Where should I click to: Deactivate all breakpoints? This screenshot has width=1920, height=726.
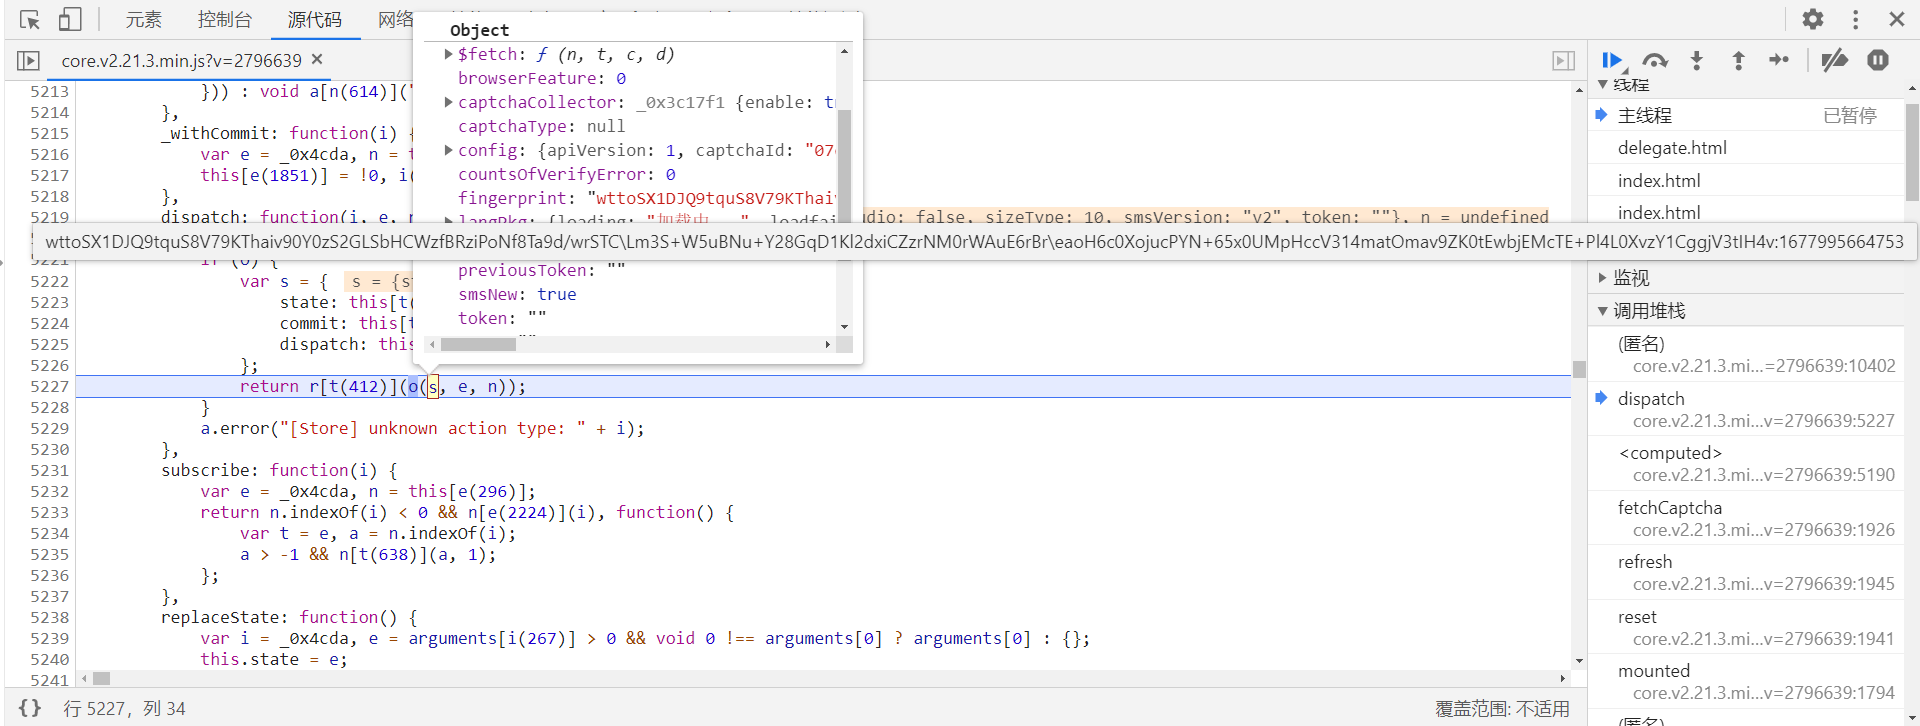coord(1834,61)
